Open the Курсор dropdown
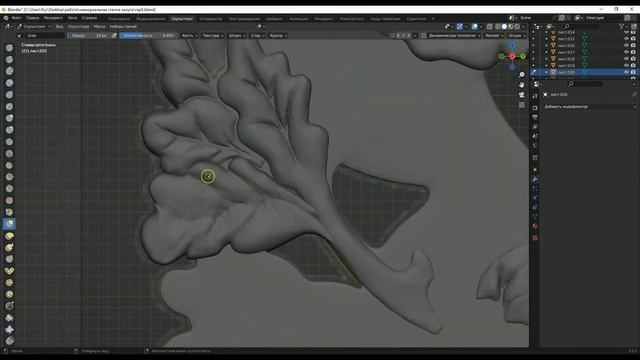This screenshot has height=360, width=640. 278,36
